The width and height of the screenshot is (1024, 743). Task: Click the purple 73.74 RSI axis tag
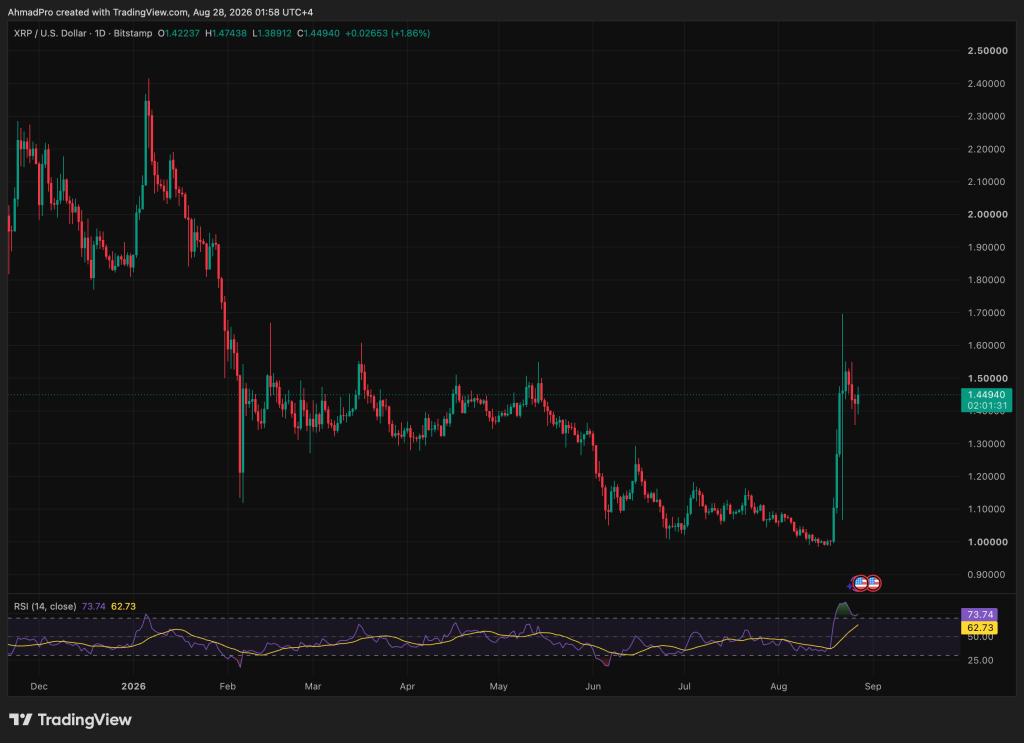(980, 614)
